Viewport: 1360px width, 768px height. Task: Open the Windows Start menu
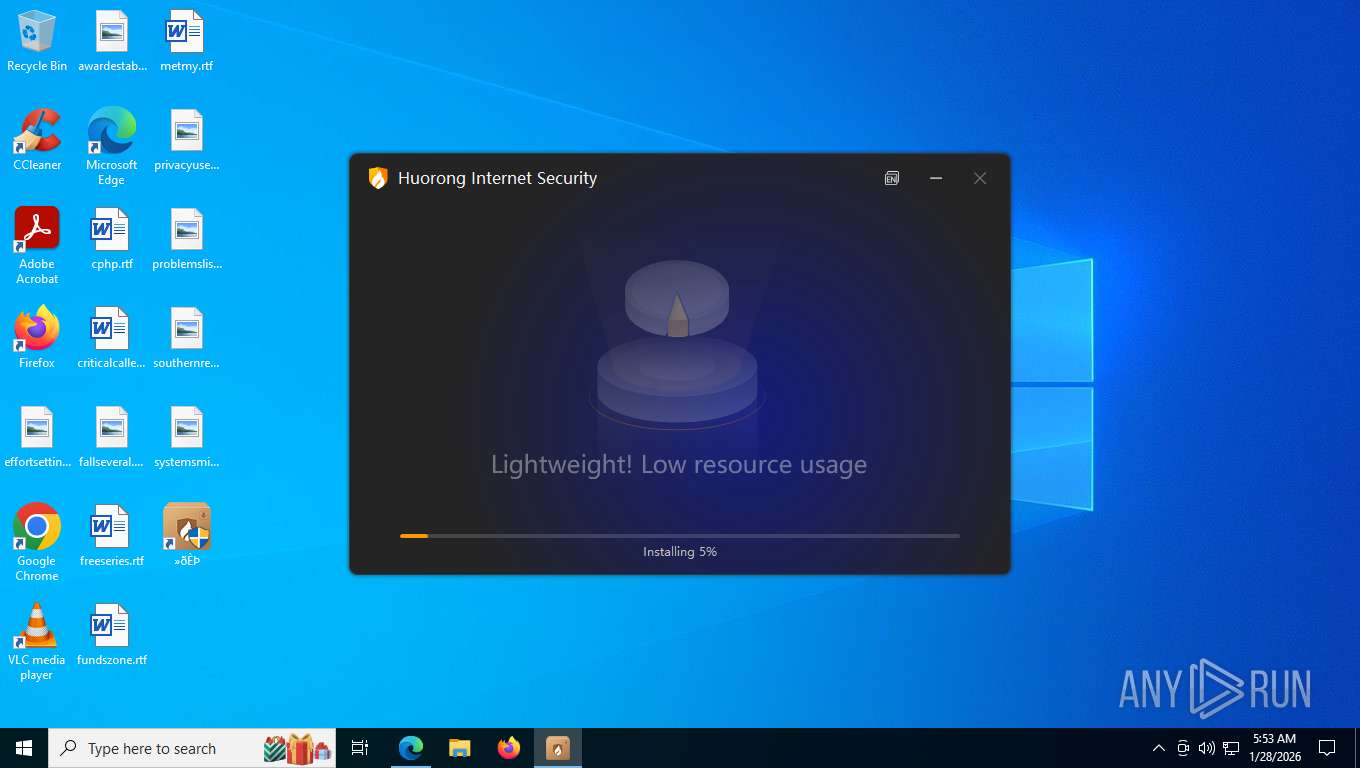coord(24,748)
